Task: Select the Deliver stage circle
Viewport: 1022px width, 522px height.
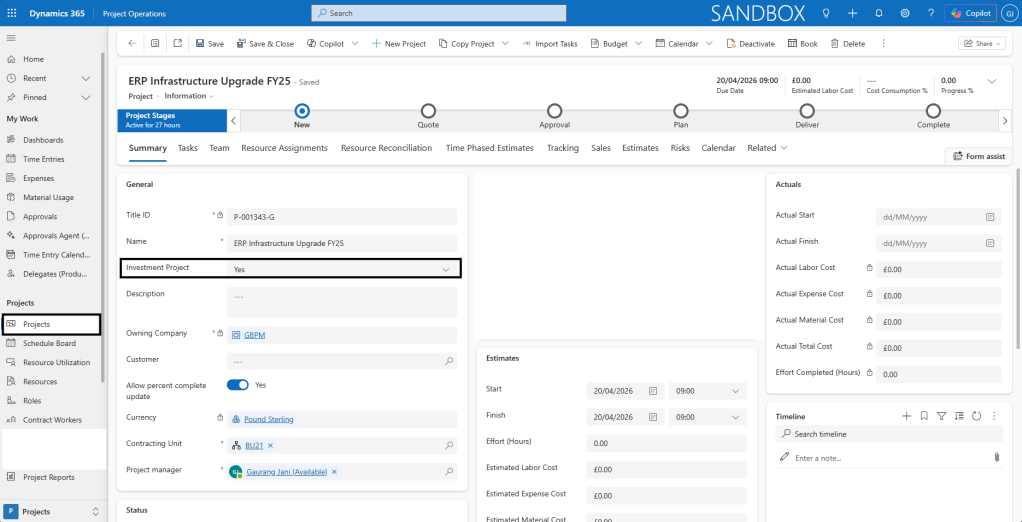Action: [x=807, y=111]
